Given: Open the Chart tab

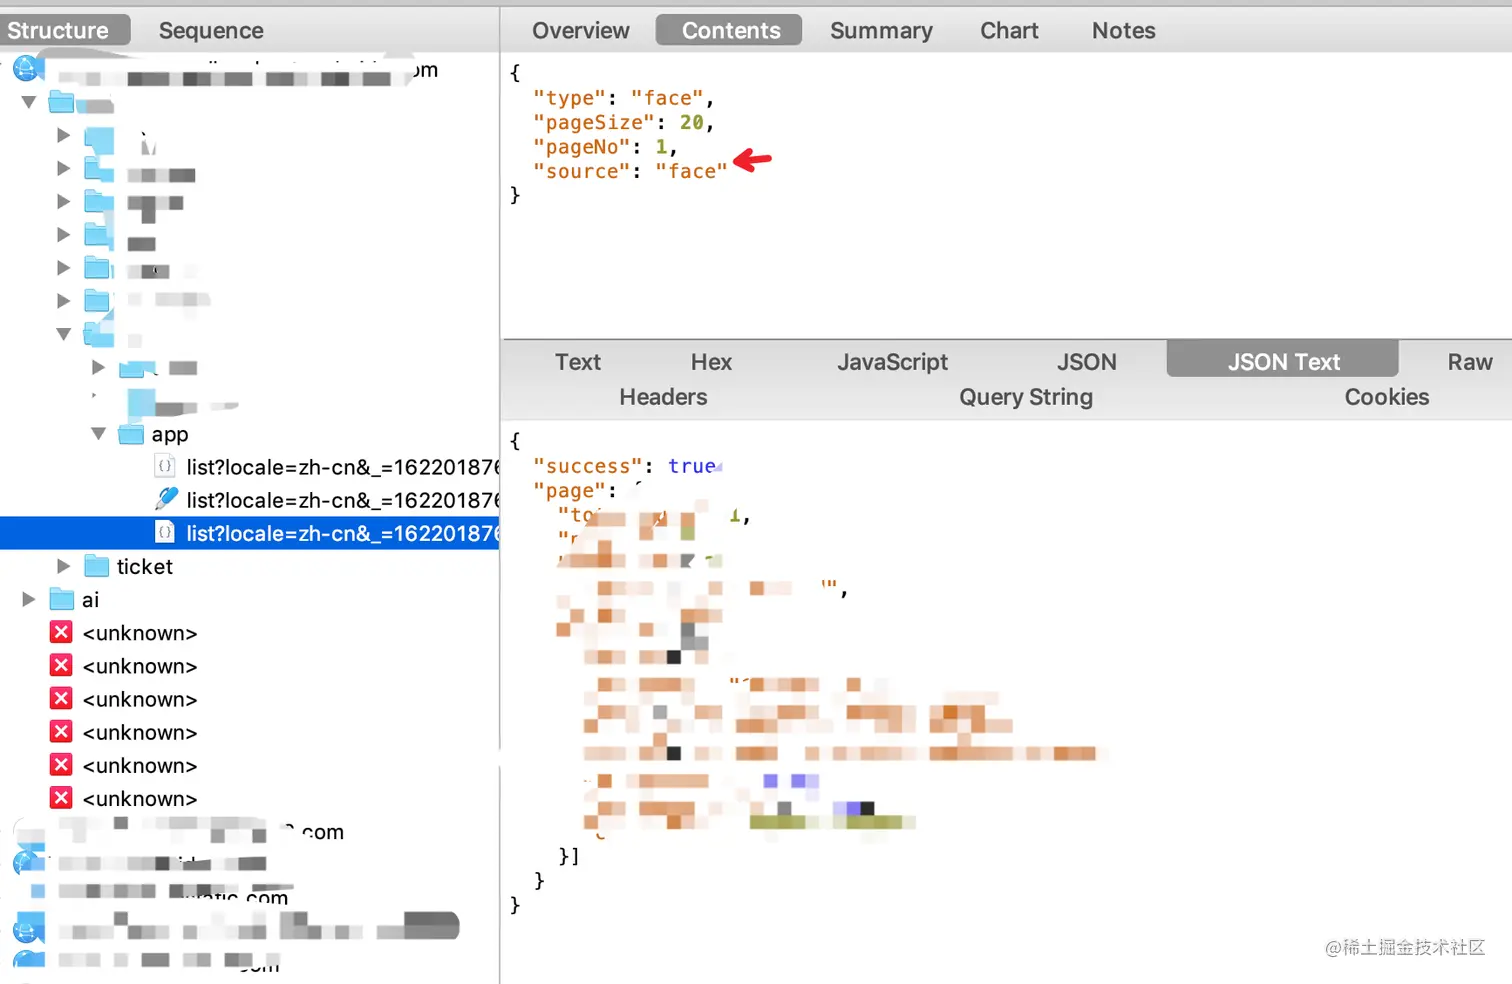Looking at the screenshot, I should (1009, 31).
